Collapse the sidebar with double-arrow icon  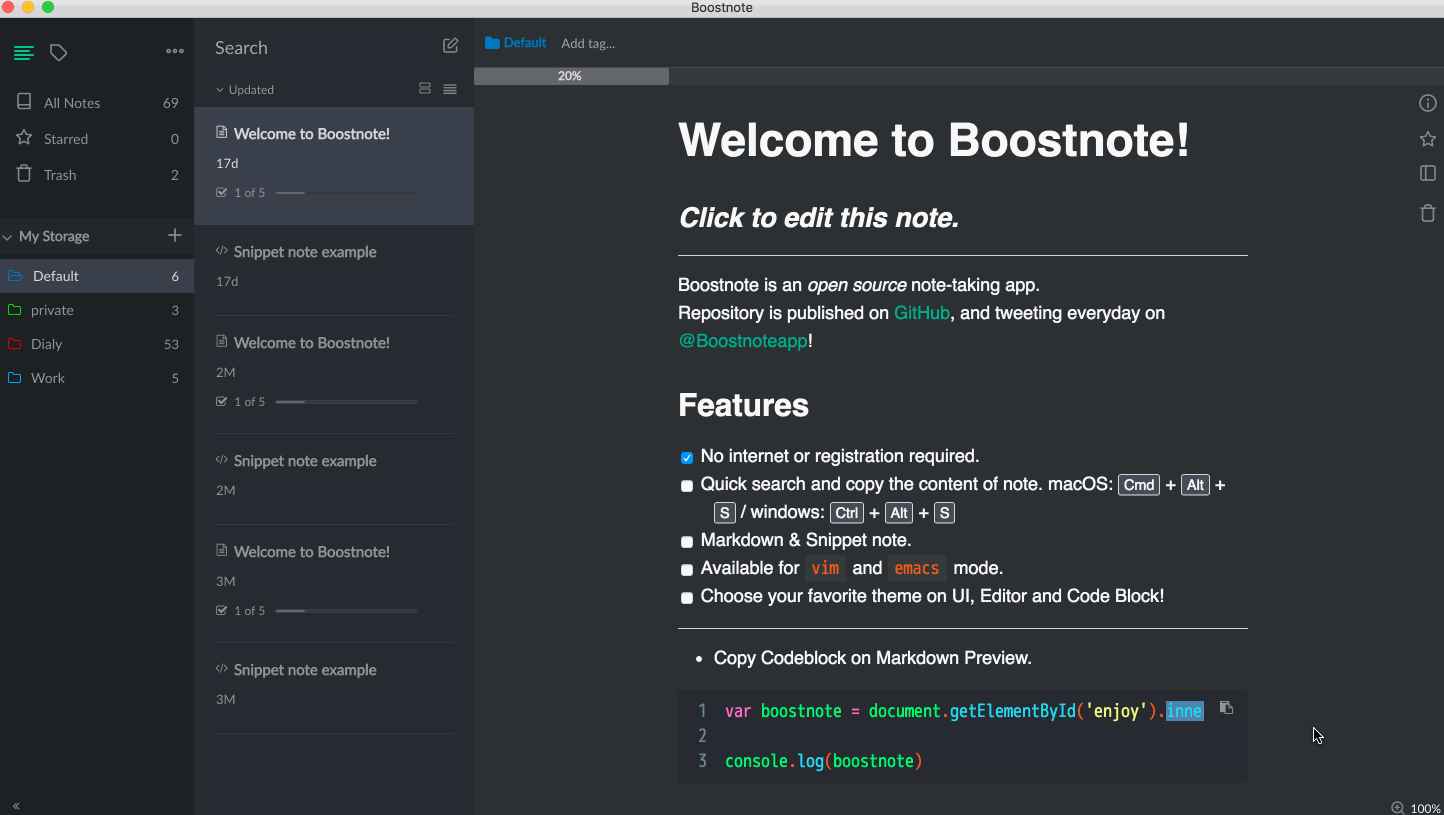coord(16,805)
